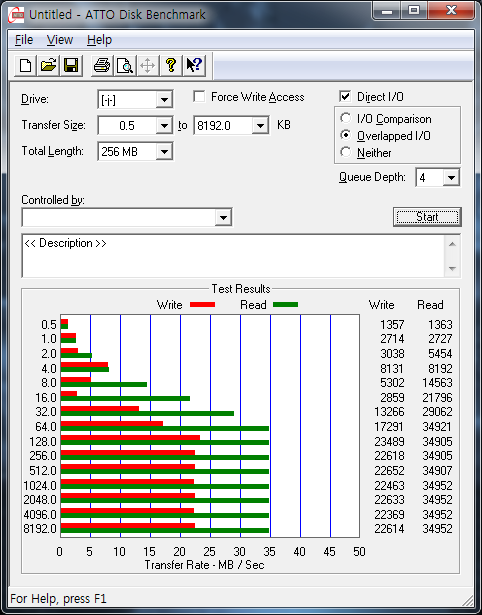Expand the Controlled by combo box
The width and height of the screenshot is (482, 615).
pyautogui.click(x=223, y=218)
